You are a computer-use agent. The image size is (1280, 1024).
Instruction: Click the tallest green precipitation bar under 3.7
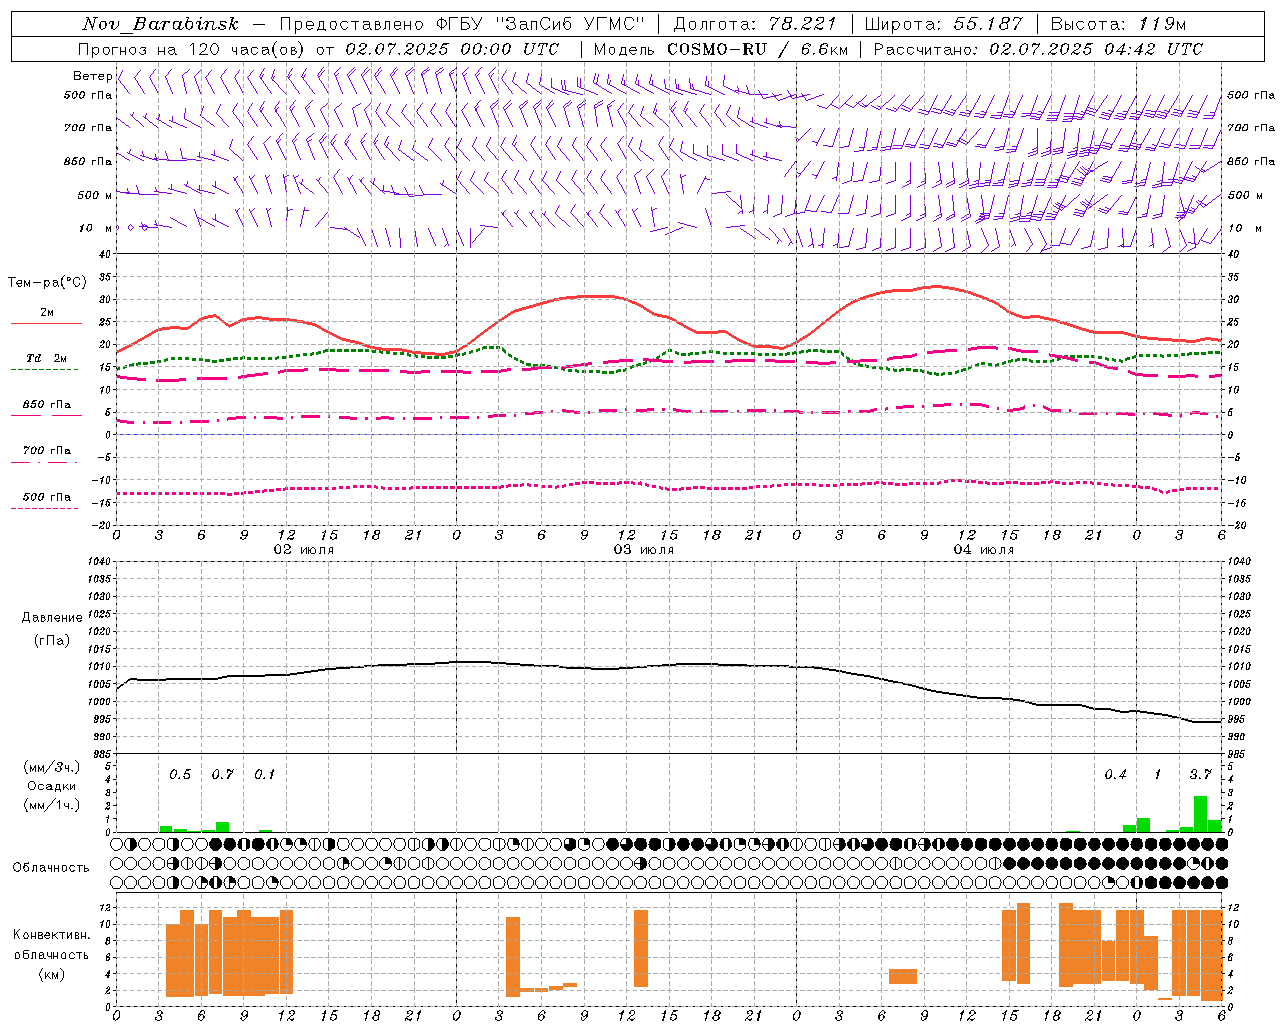coord(1200,814)
